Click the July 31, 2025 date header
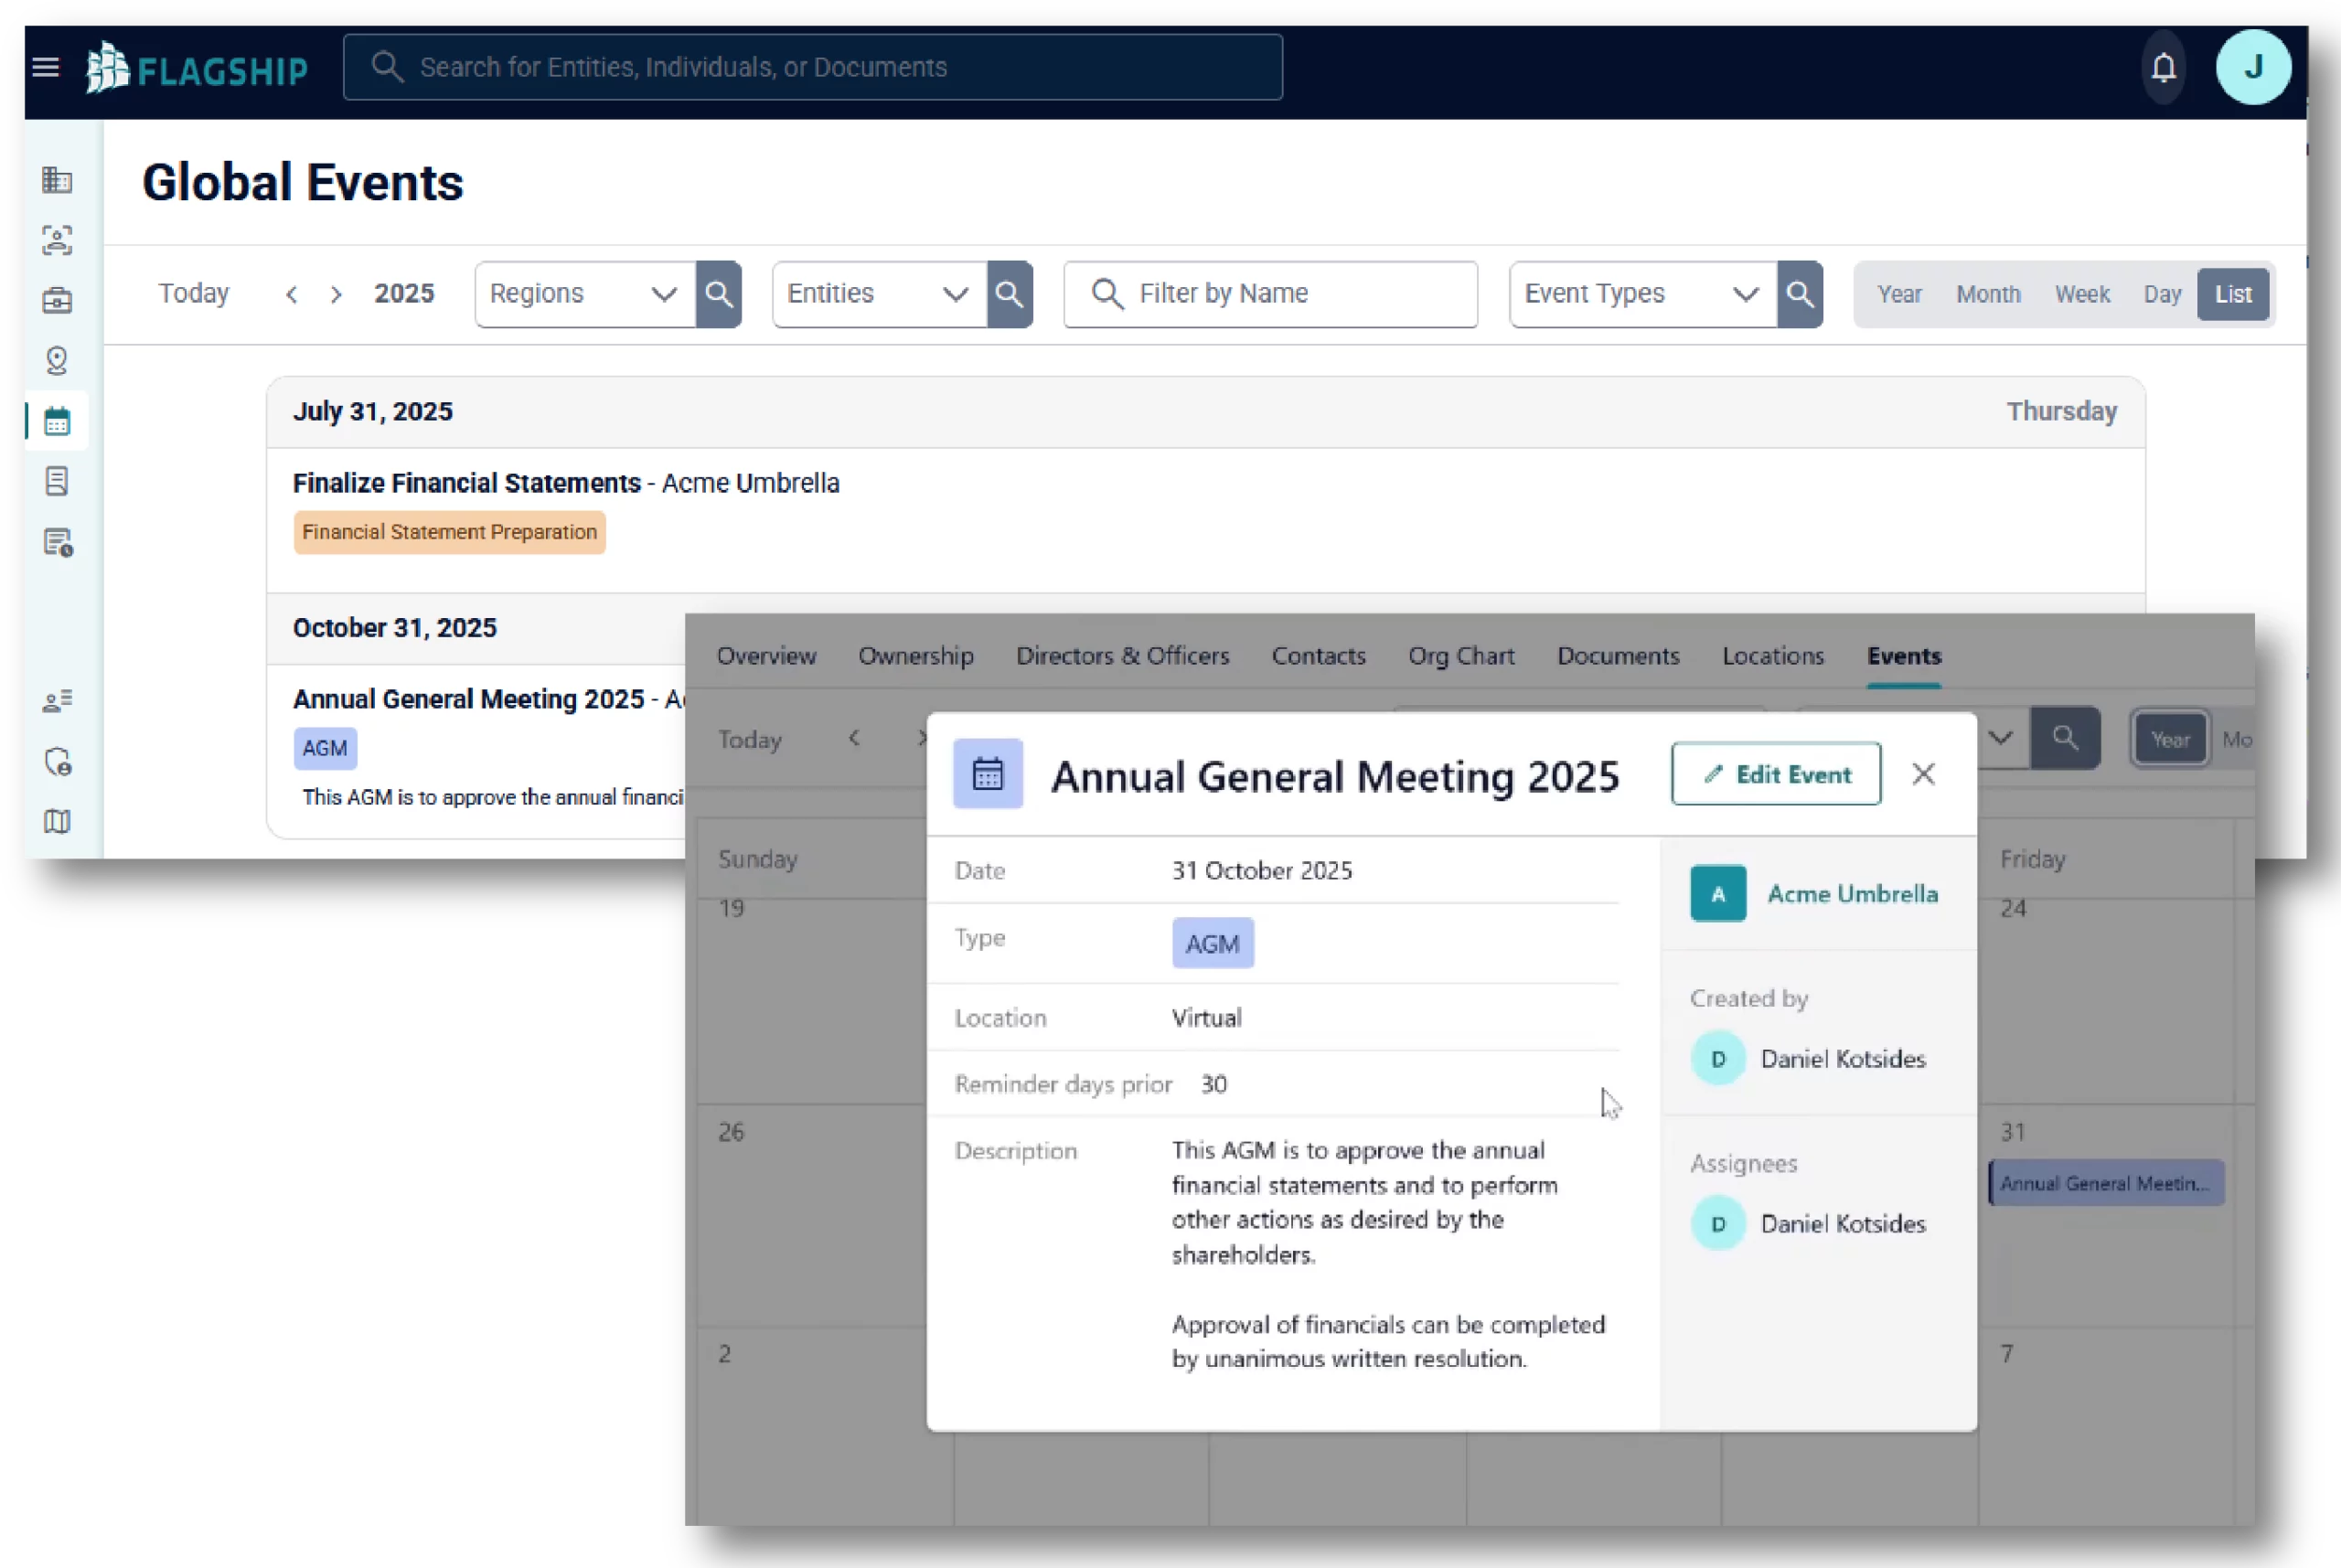This screenshot has height=1568, width=2341. tap(373, 412)
